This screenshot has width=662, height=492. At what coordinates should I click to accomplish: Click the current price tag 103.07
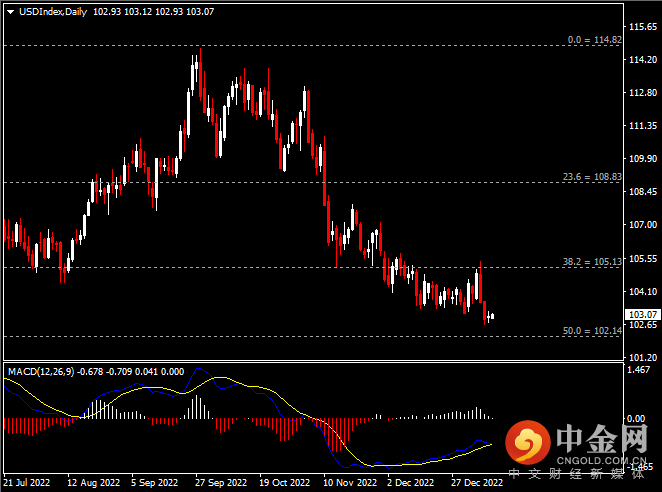point(640,314)
